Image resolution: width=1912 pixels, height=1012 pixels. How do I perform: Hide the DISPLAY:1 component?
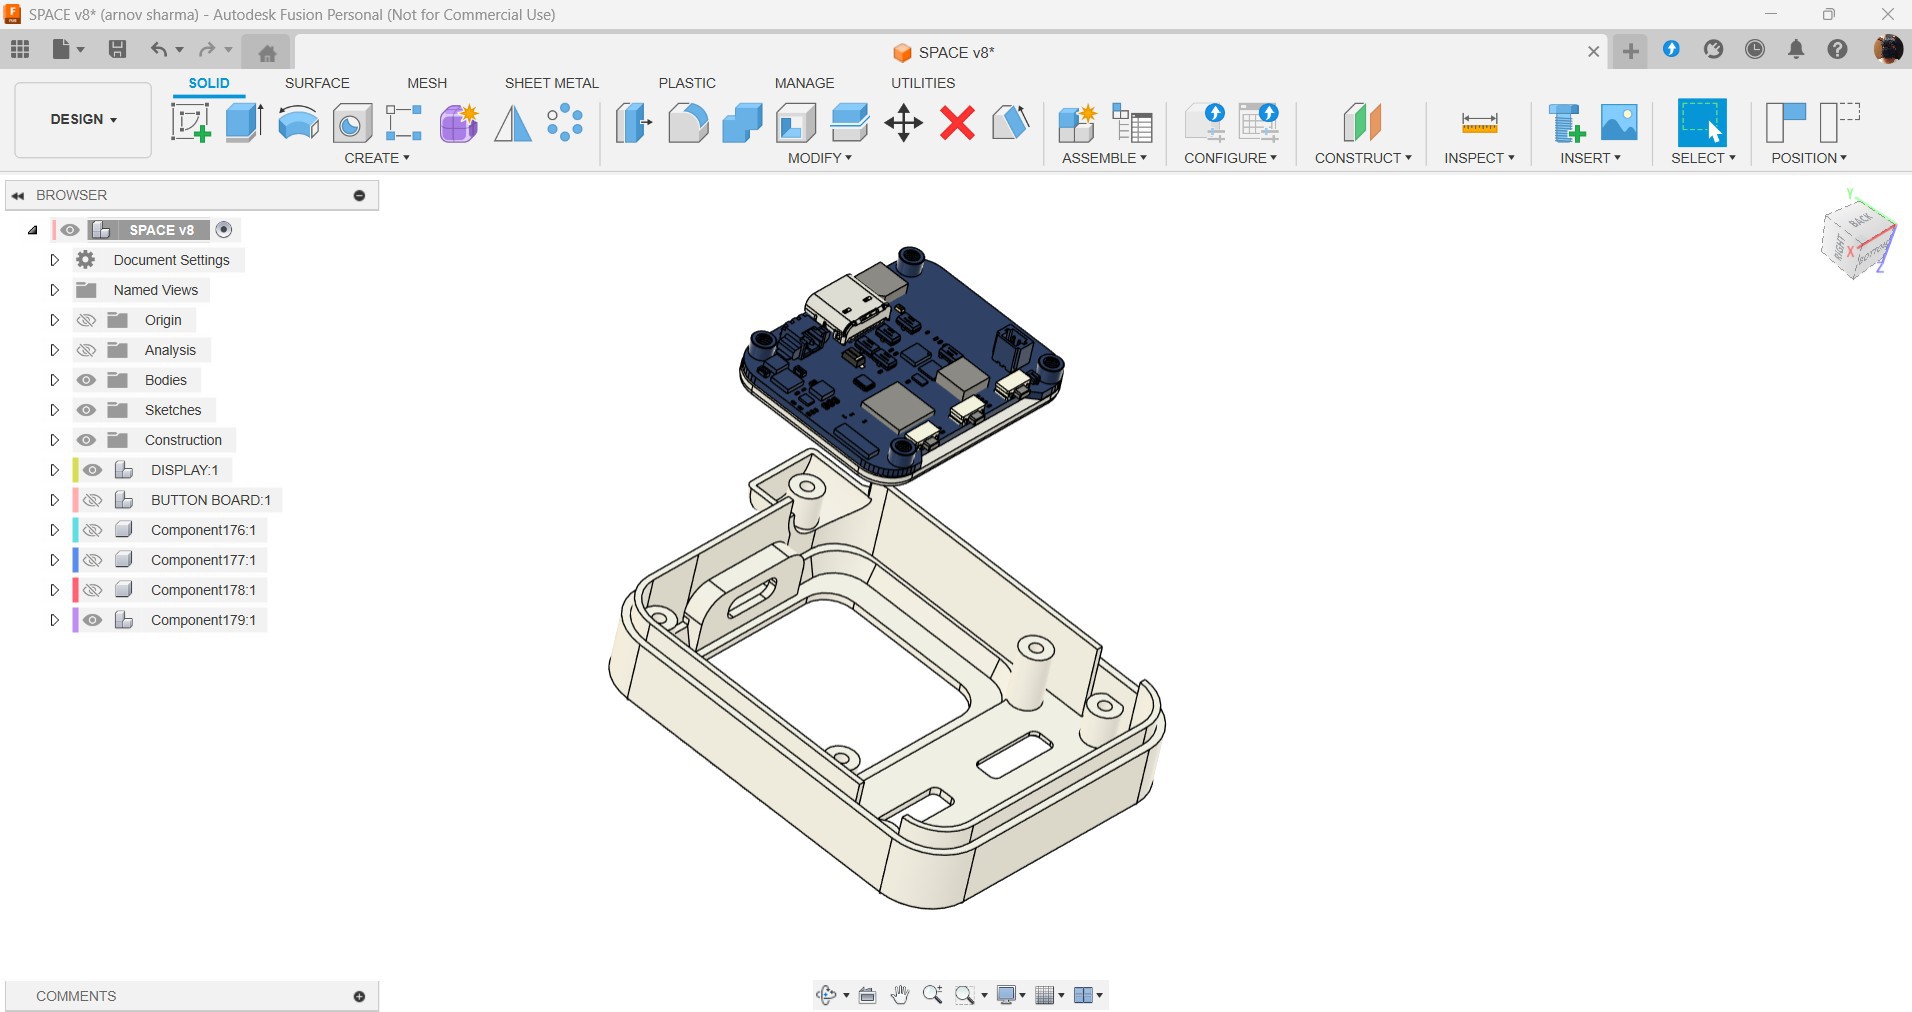93,470
